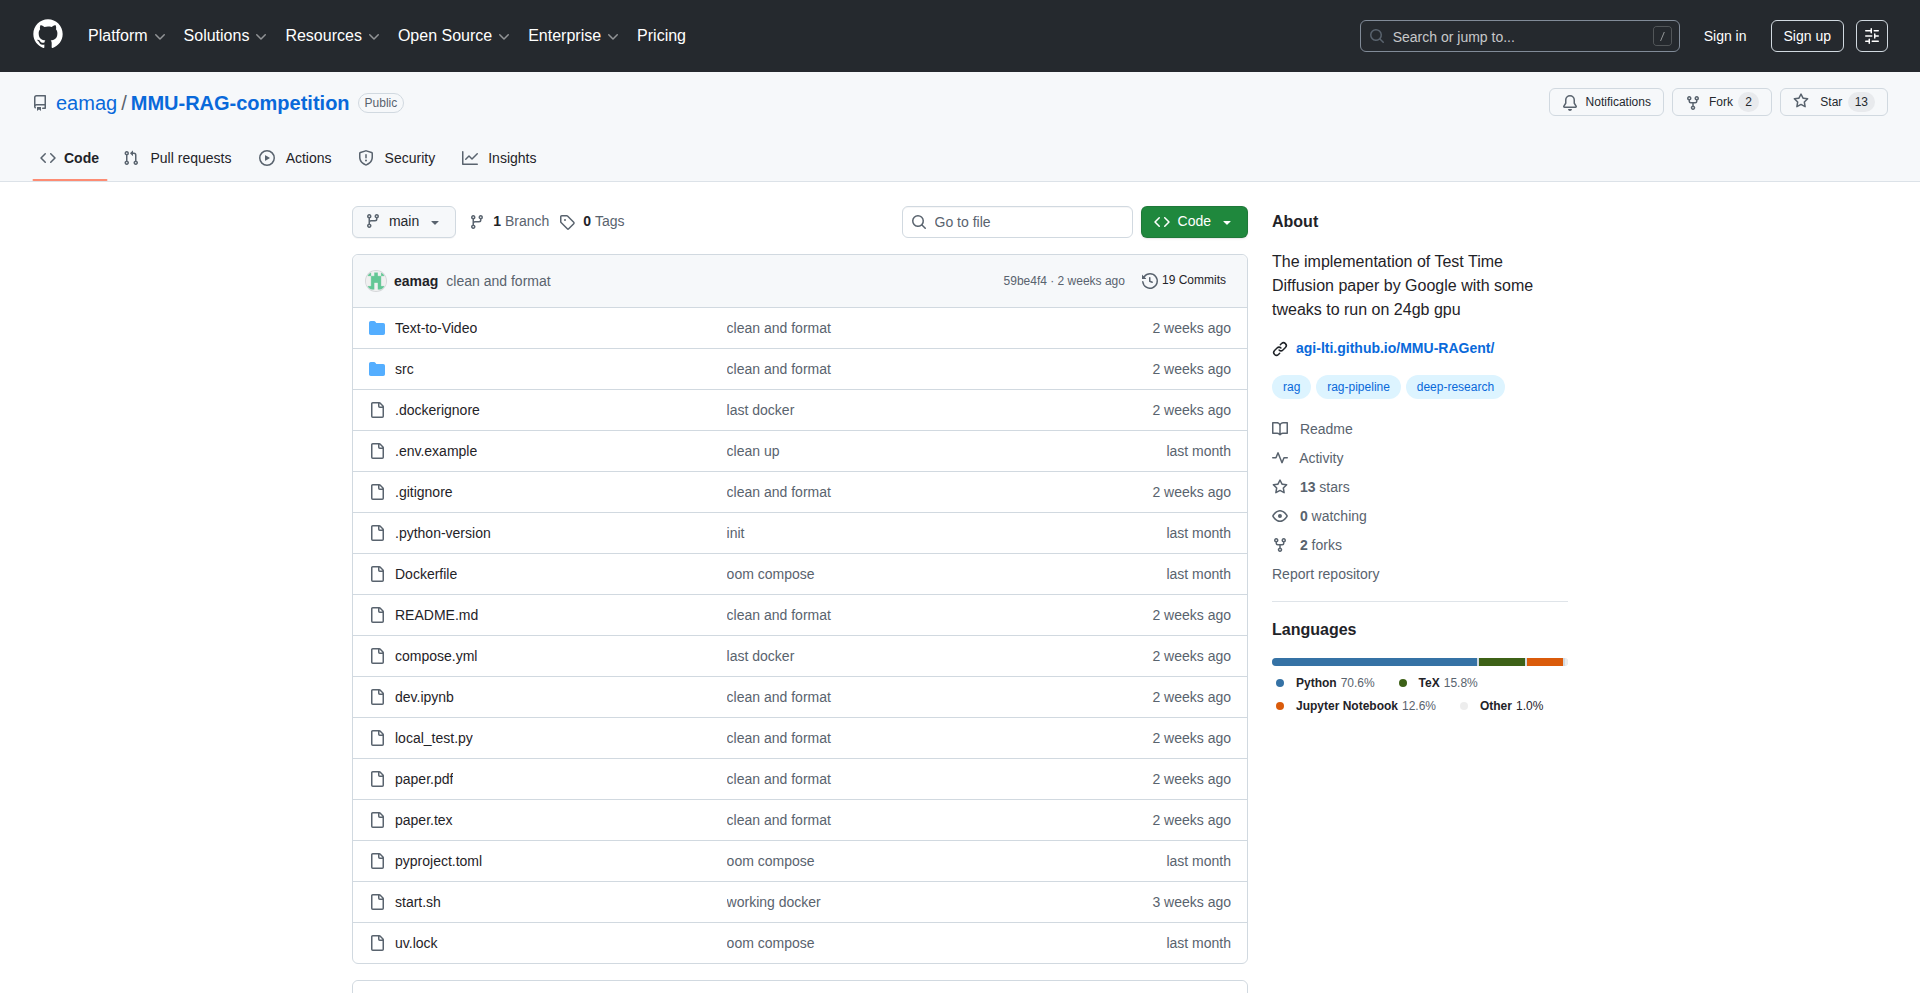
Task: Expand the green Code dropdown button
Action: 1194,222
